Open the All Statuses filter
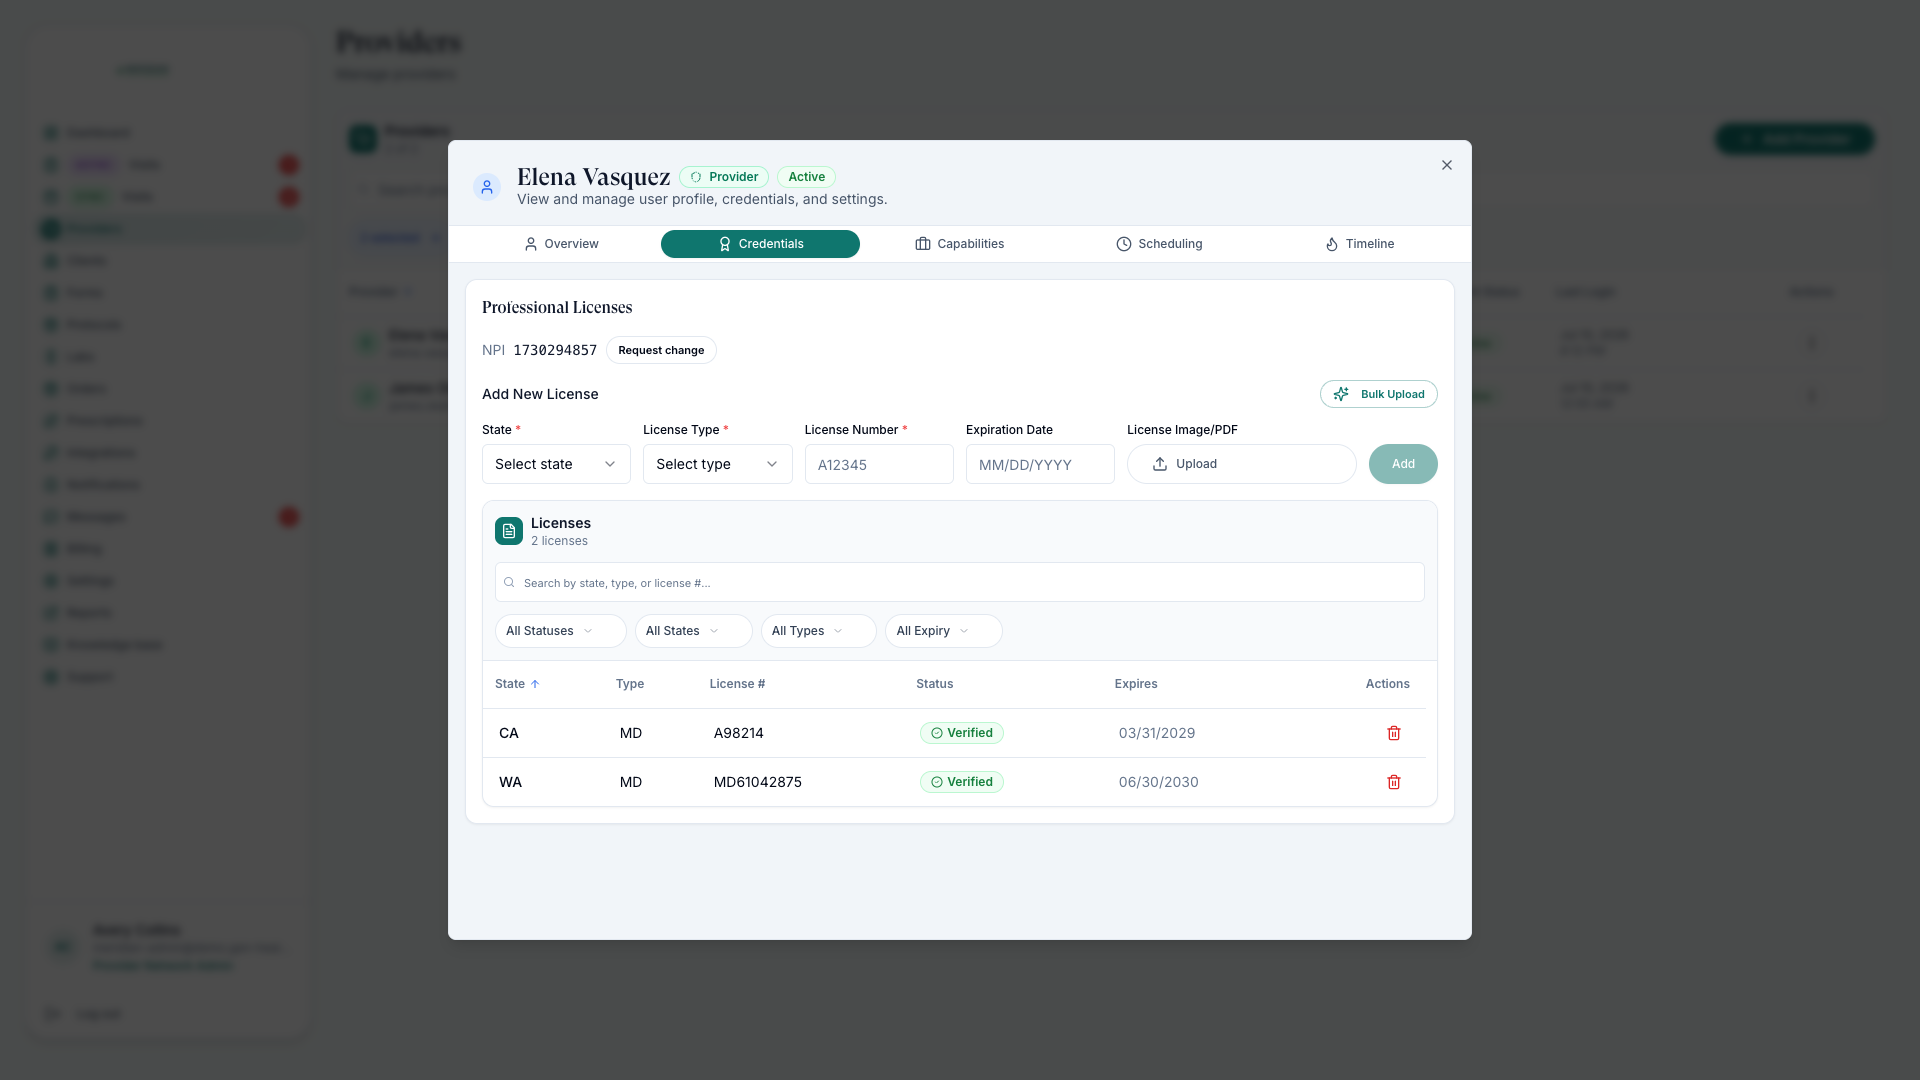The height and width of the screenshot is (1080, 1920). coord(560,631)
